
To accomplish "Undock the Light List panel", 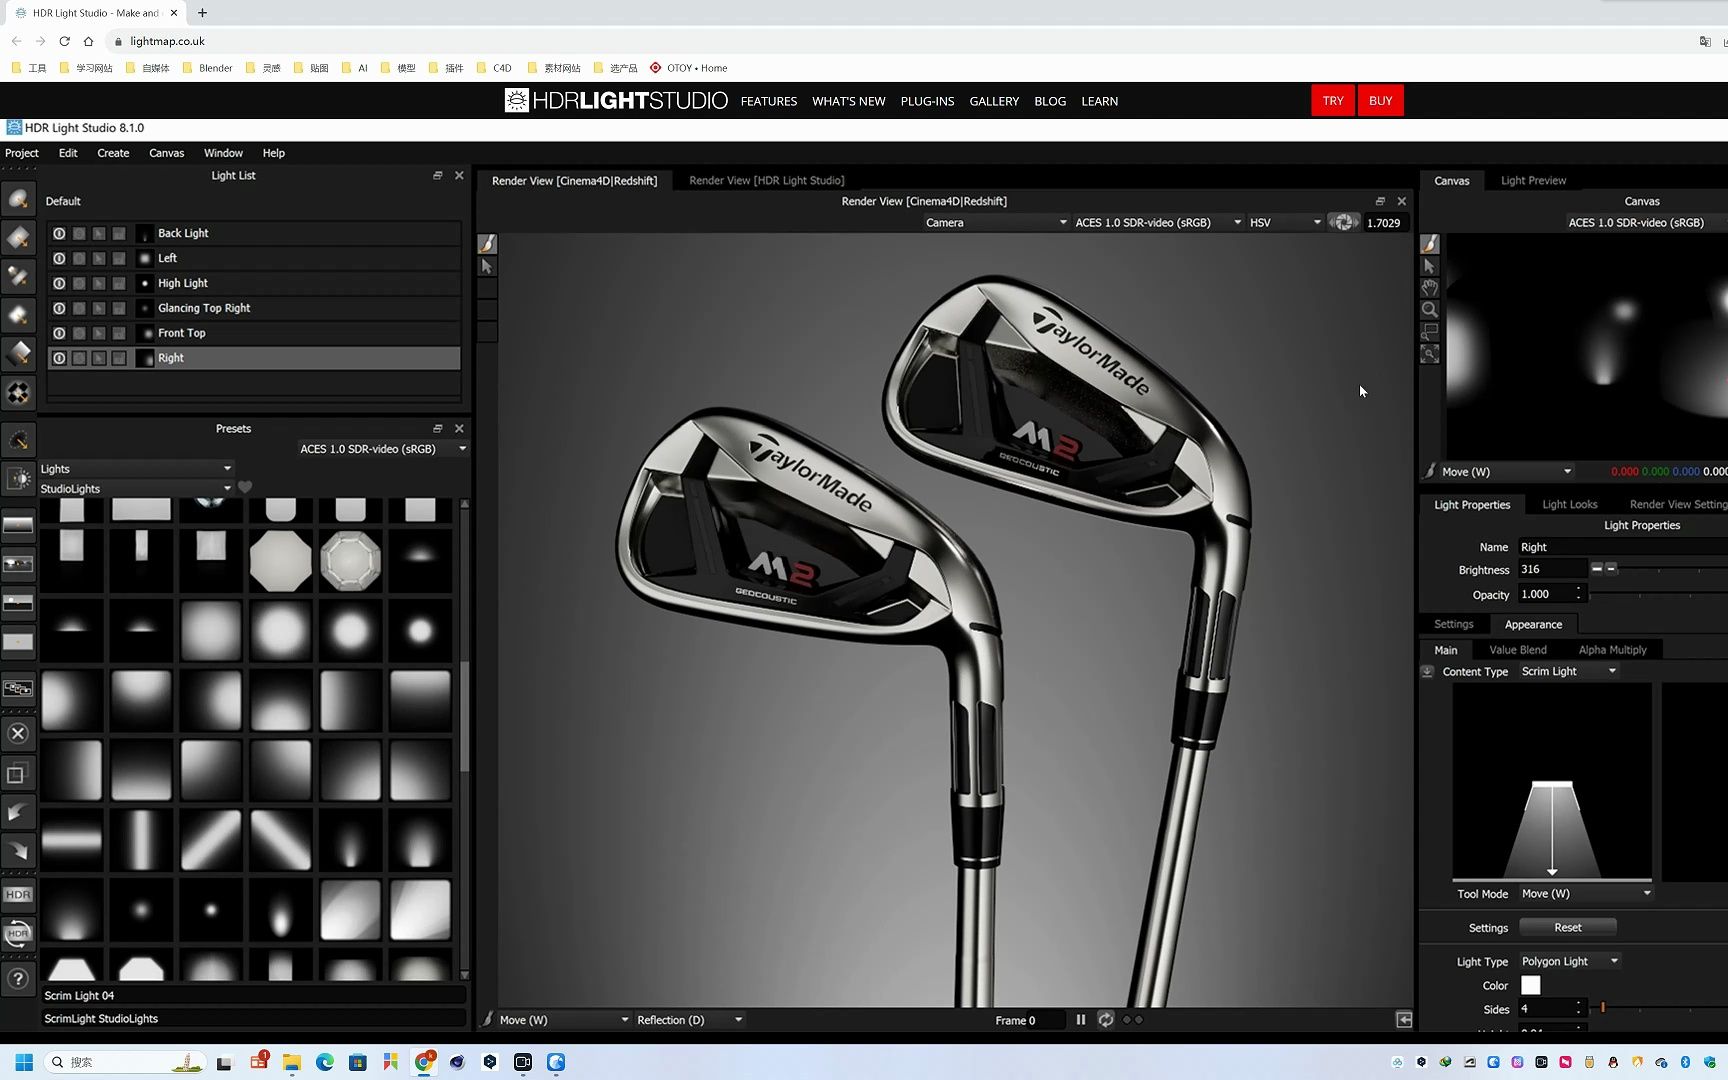I will point(437,175).
